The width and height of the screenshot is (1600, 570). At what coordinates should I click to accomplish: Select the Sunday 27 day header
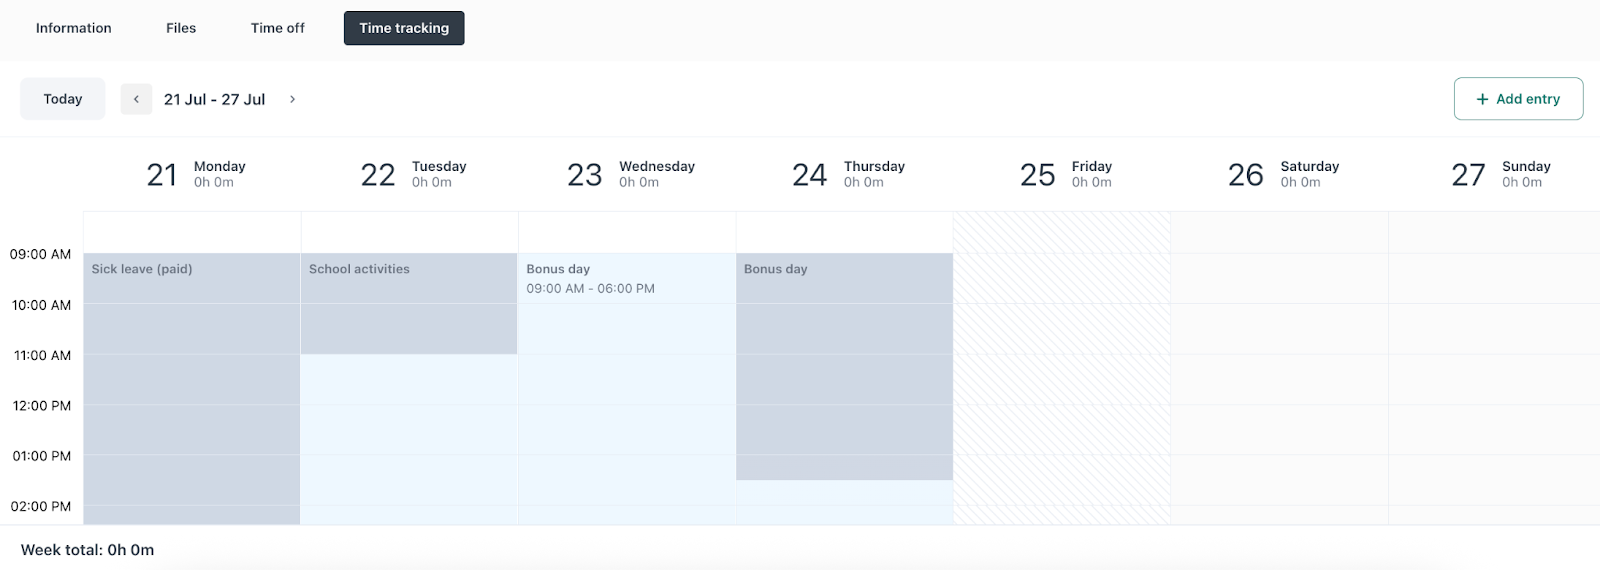tap(1500, 174)
